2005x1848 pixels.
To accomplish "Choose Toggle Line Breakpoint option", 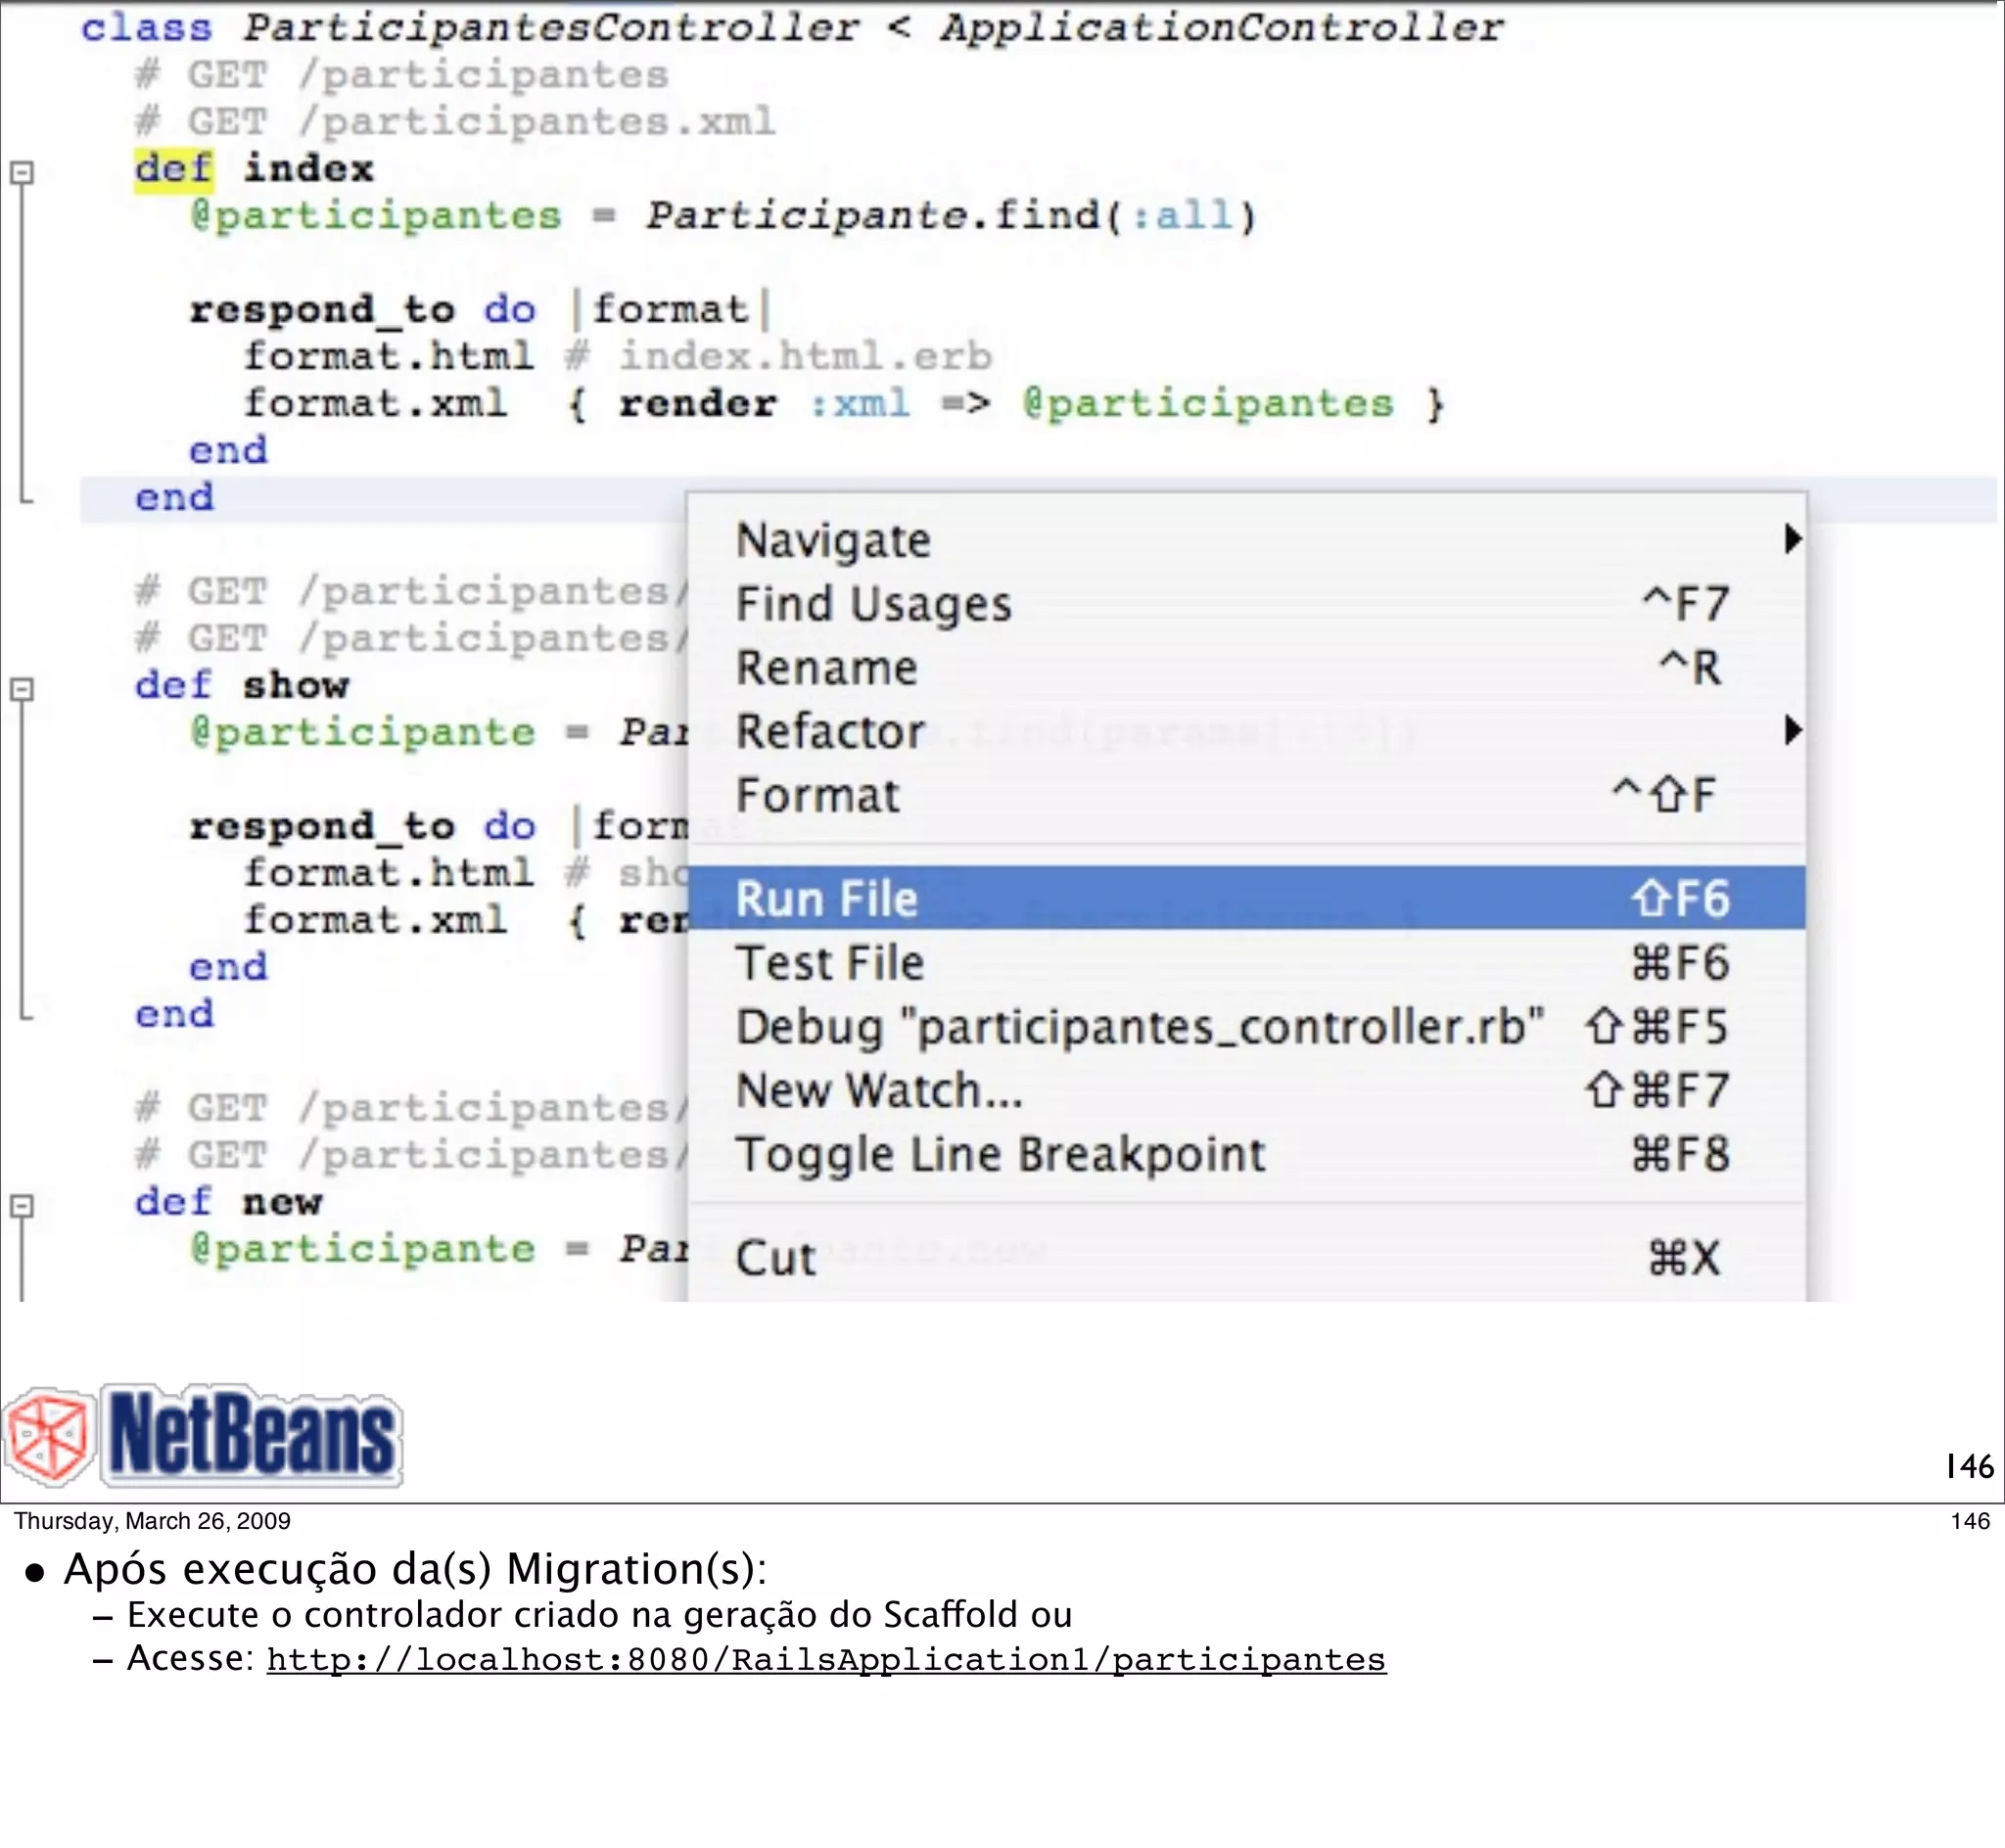I will (x=1000, y=1154).
